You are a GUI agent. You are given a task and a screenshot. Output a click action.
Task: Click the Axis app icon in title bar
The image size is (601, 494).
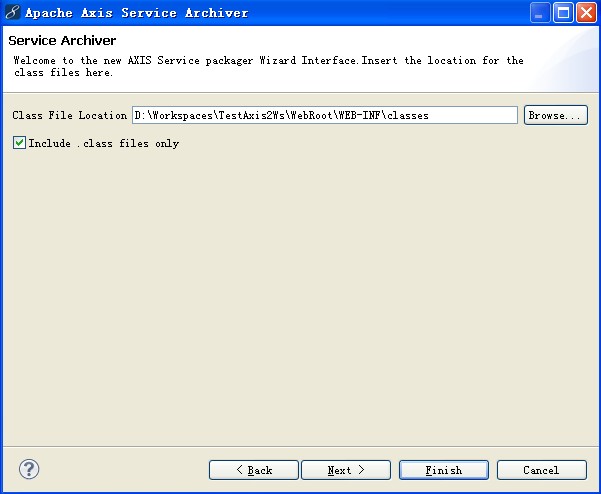pos(12,12)
